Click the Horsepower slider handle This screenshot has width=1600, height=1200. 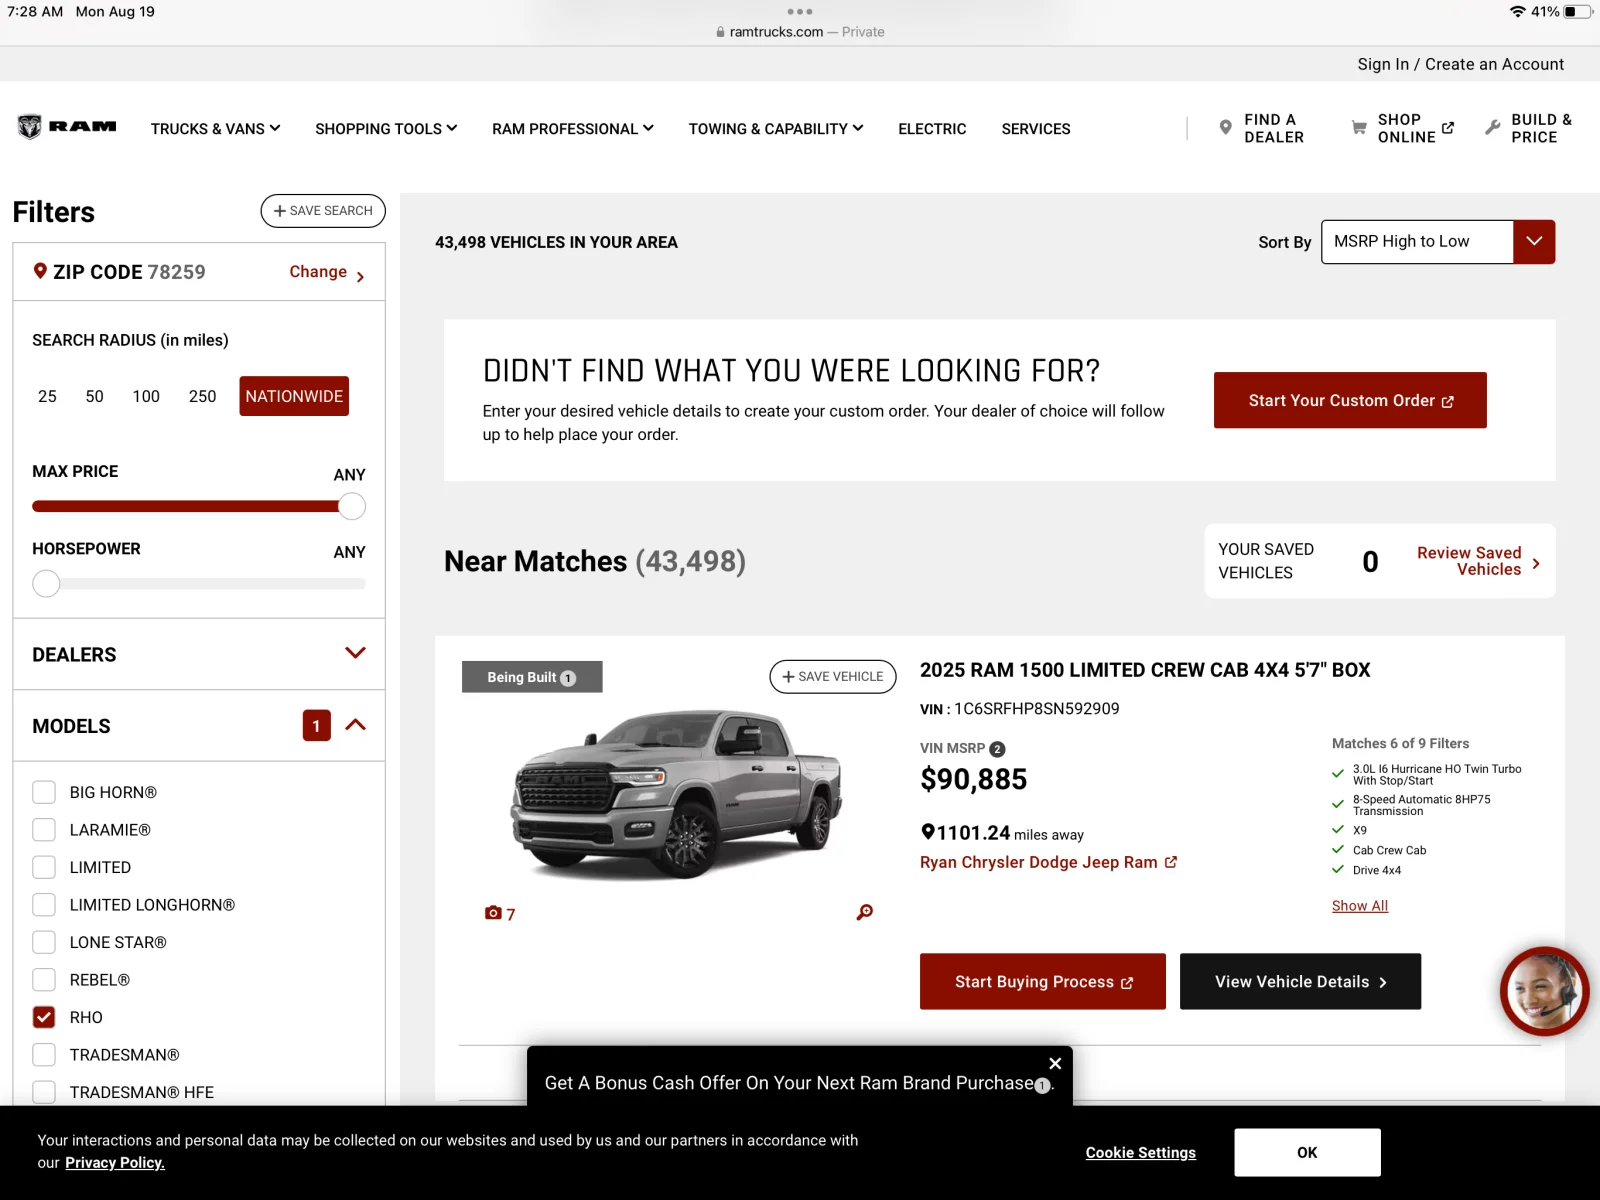pos(46,583)
